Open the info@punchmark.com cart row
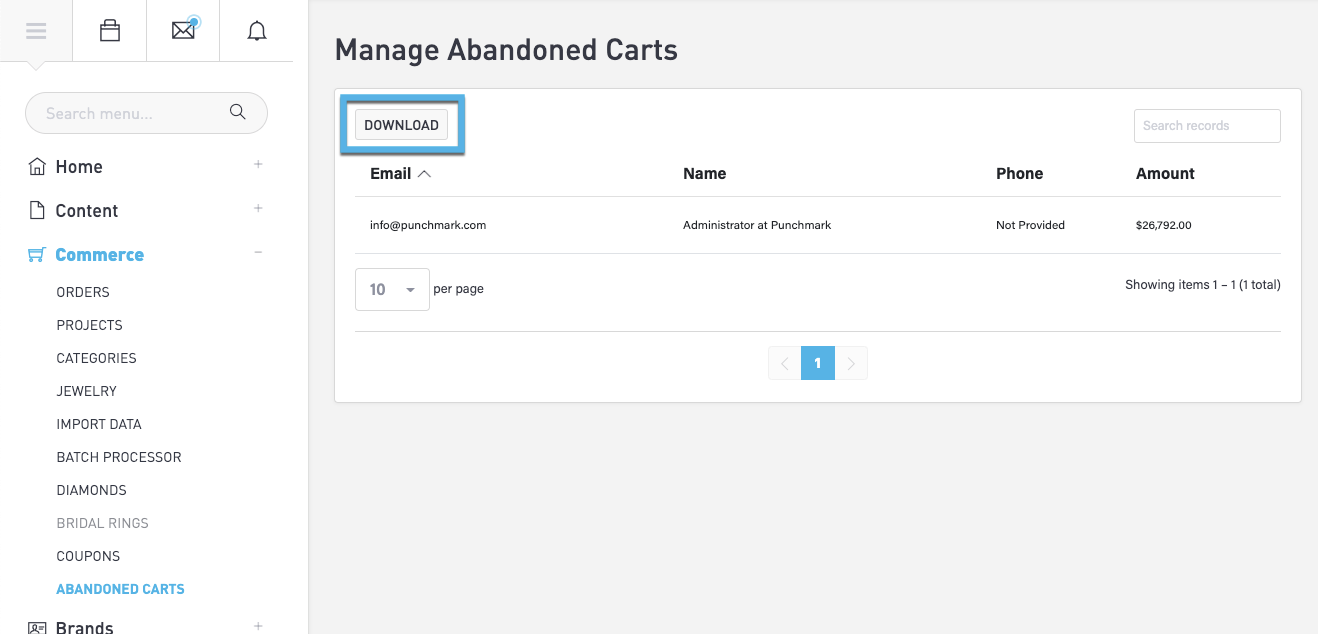1318x634 pixels. (428, 225)
